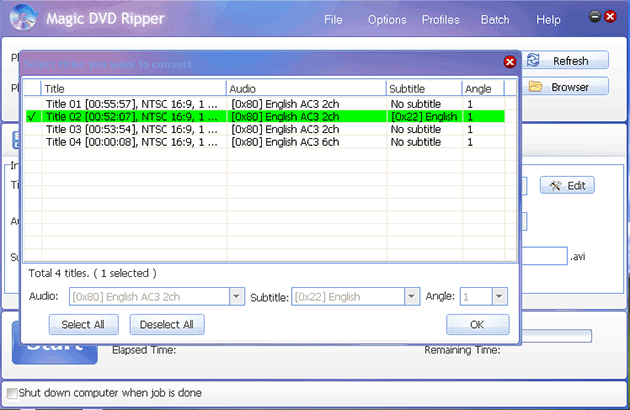Click the Audio combo box text field

(149, 297)
